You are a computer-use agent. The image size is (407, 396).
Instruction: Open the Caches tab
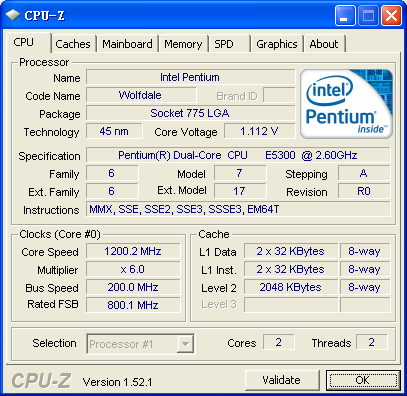pyautogui.click(x=73, y=44)
